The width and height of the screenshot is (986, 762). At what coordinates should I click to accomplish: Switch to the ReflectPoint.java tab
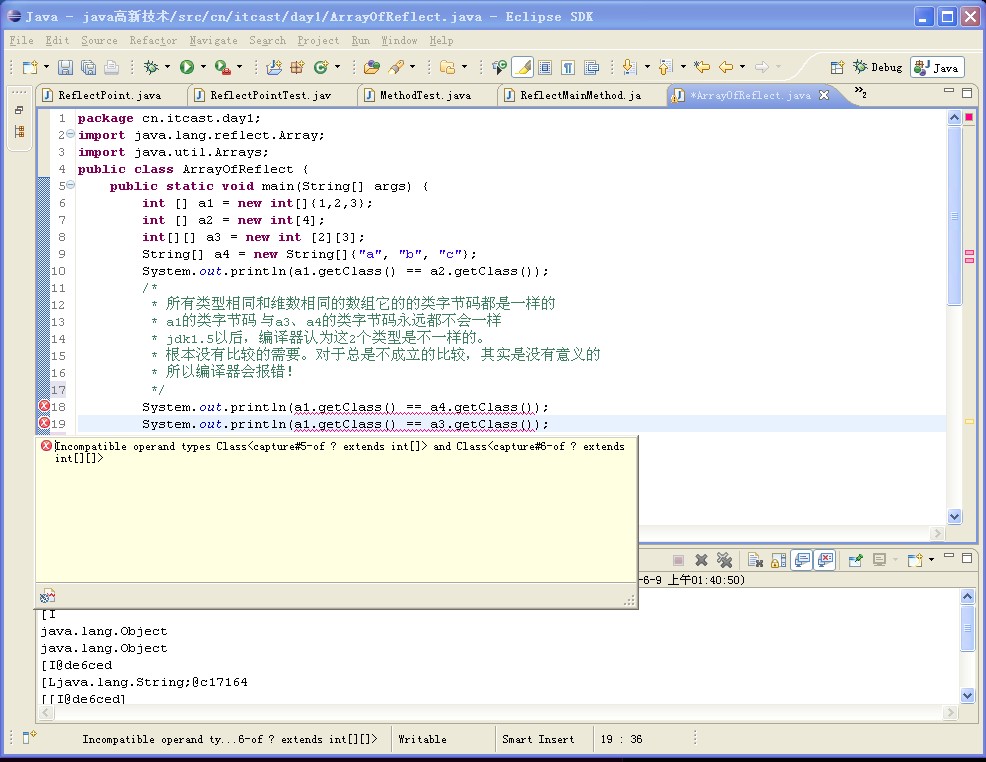tap(108, 95)
